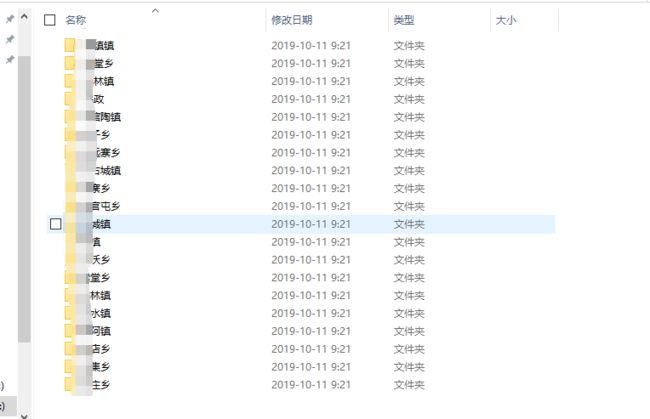This screenshot has width=650, height=419.
Task: Click the folder icon of the 政 folder
Action: coord(70,99)
